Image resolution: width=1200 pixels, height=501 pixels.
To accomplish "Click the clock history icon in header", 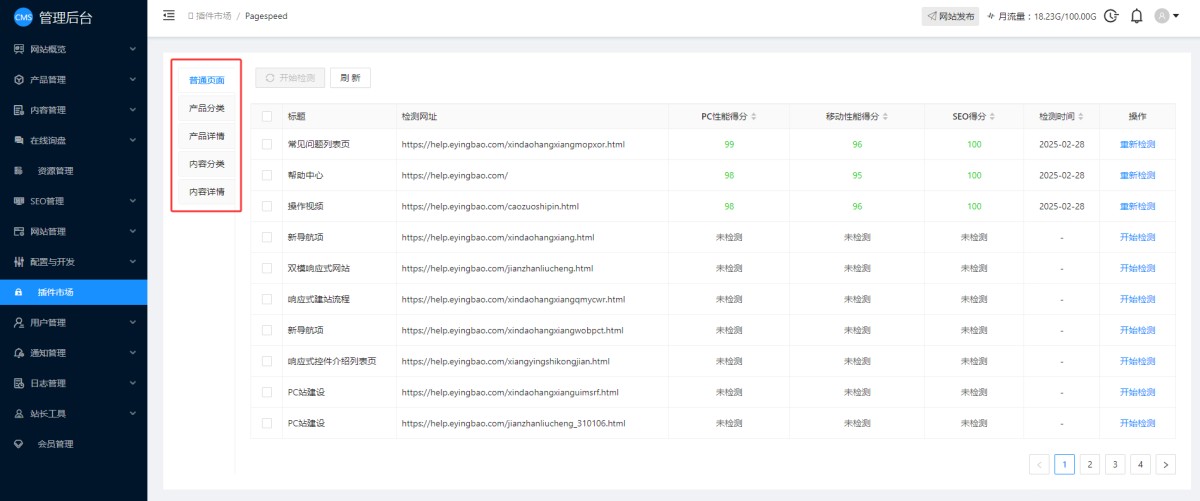I will (1111, 16).
